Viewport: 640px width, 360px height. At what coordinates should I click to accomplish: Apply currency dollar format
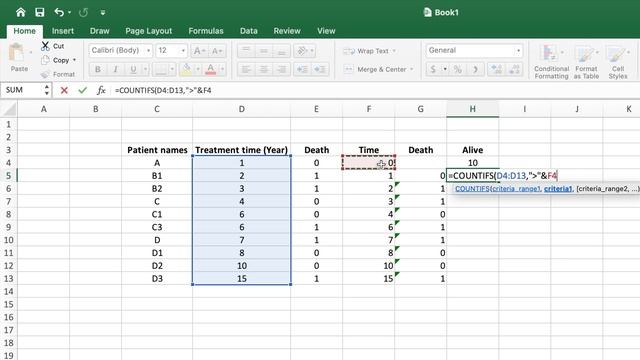[433, 69]
